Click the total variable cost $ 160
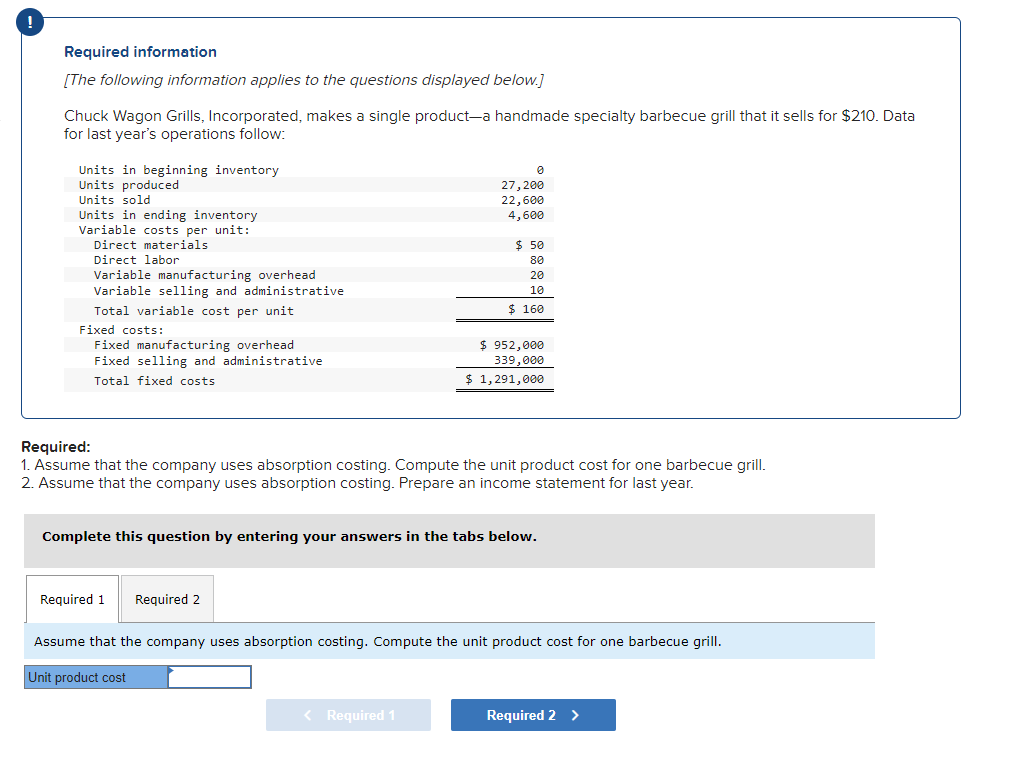The image size is (1010, 779). (526, 309)
